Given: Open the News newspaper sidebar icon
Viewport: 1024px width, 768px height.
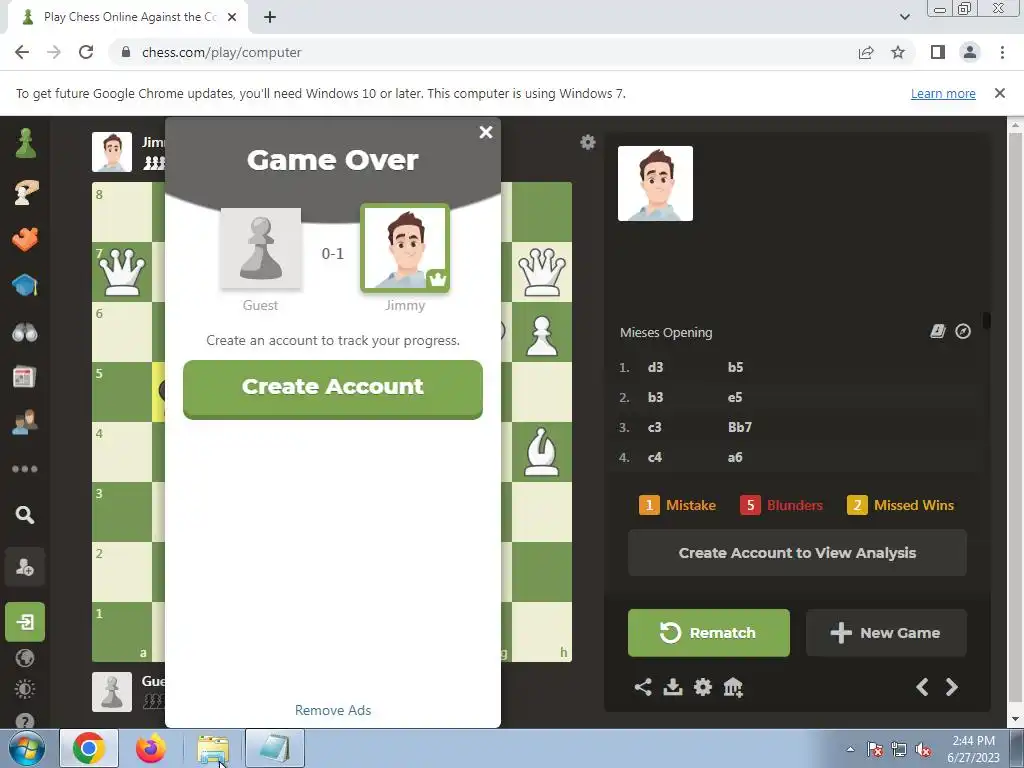Looking at the screenshot, I should [x=24, y=377].
